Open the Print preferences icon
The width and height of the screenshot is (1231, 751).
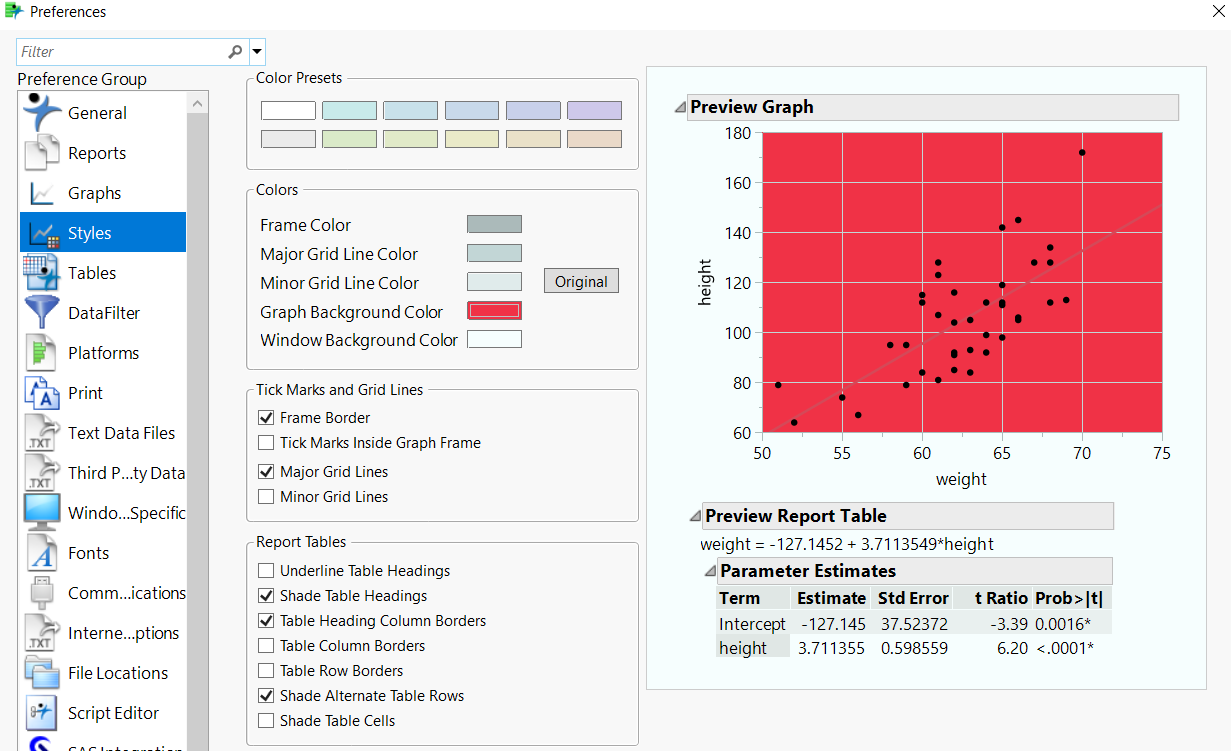coord(40,392)
